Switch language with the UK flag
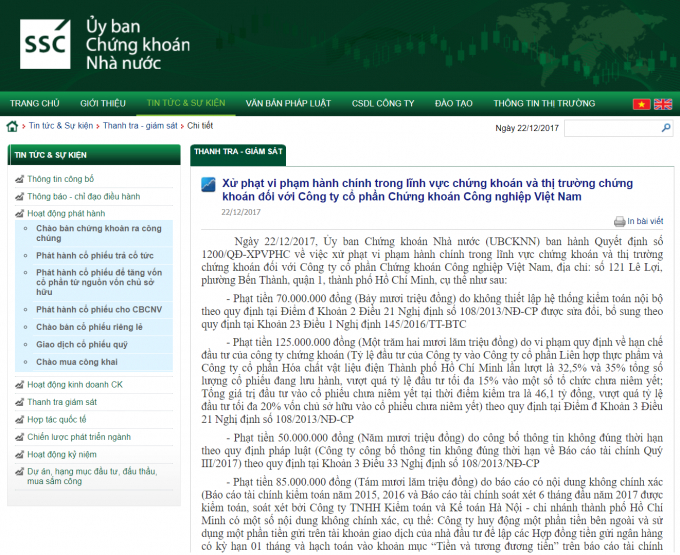Image resolution: width=680 pixels, height=555 pixels. (661, 104)
